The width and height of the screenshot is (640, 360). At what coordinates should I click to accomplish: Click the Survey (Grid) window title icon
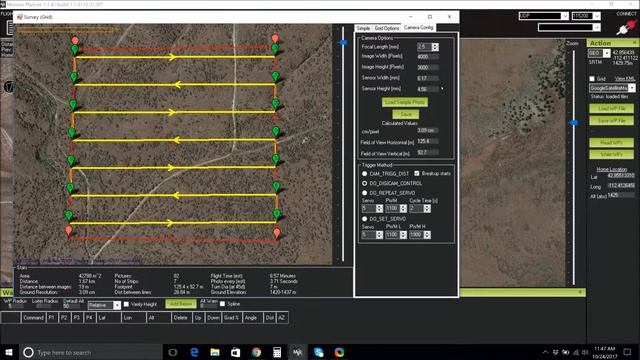[x=19, y=17]
